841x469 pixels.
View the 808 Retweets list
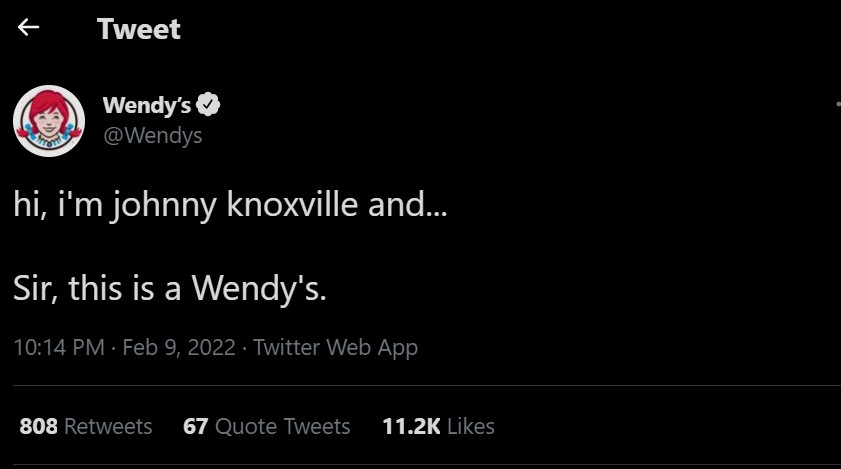point(86,426)
